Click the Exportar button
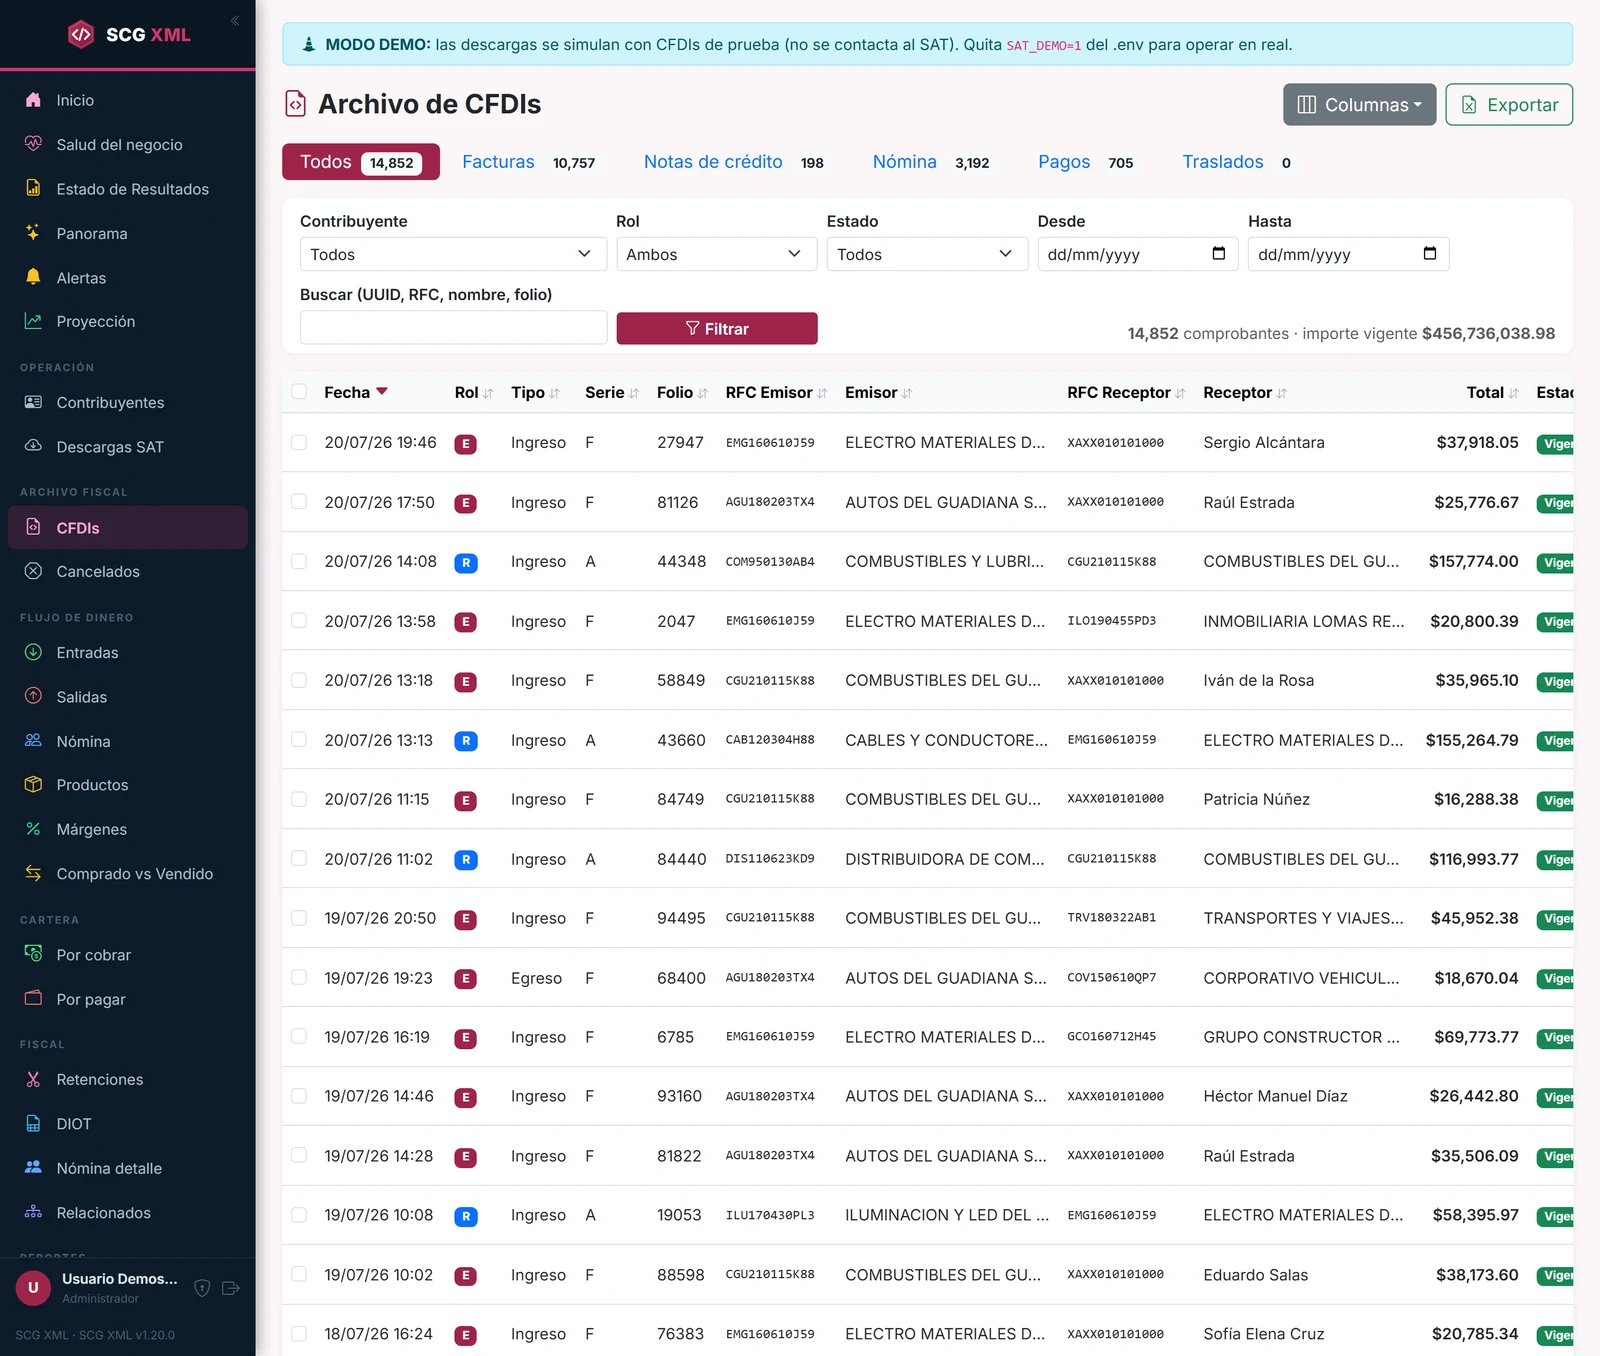Image resolution: width=1600 pixels, height=1356 pixels. coord(1508,105)
